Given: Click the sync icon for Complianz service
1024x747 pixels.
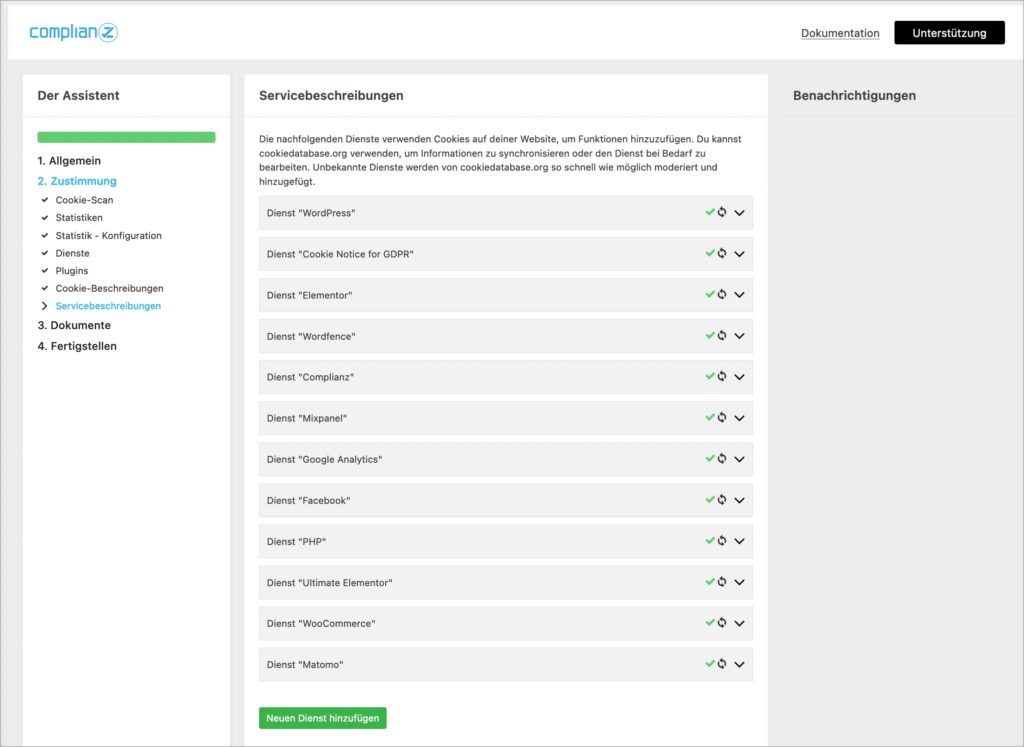Looking at the screenshot, I should (722, 376).
